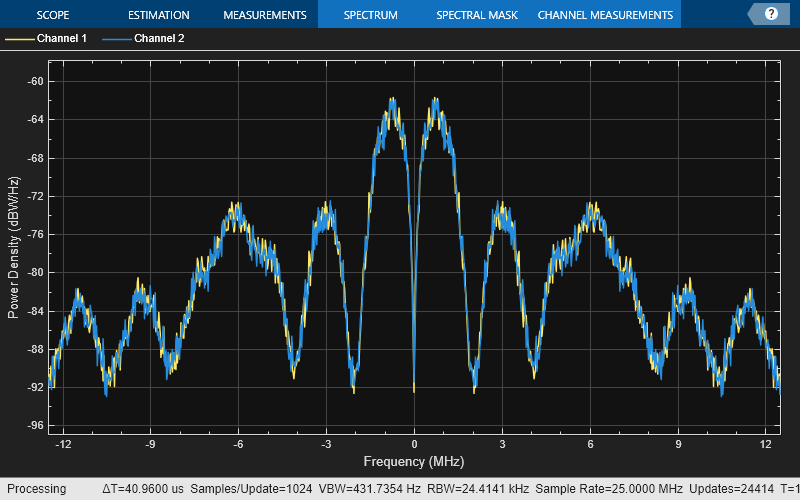
Task: Open the Spectral Mask tab
Action: pyautogui.click(x=476, y=15)
